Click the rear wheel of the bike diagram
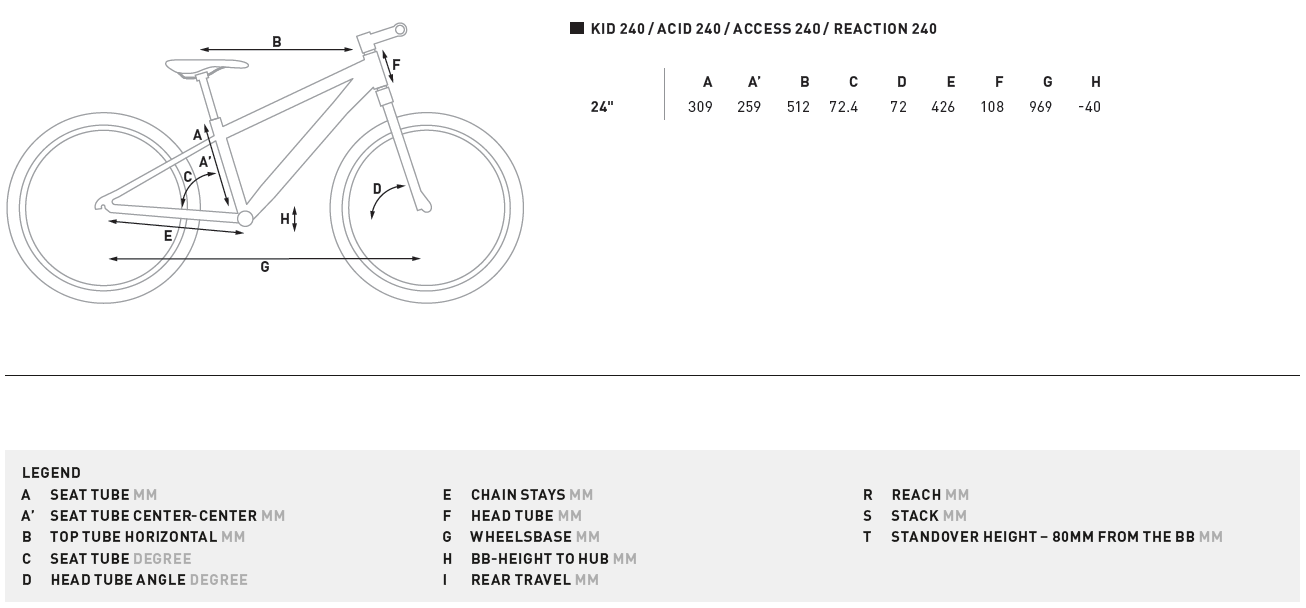The width and height of the screenshot is (1306, 608). 104,208
